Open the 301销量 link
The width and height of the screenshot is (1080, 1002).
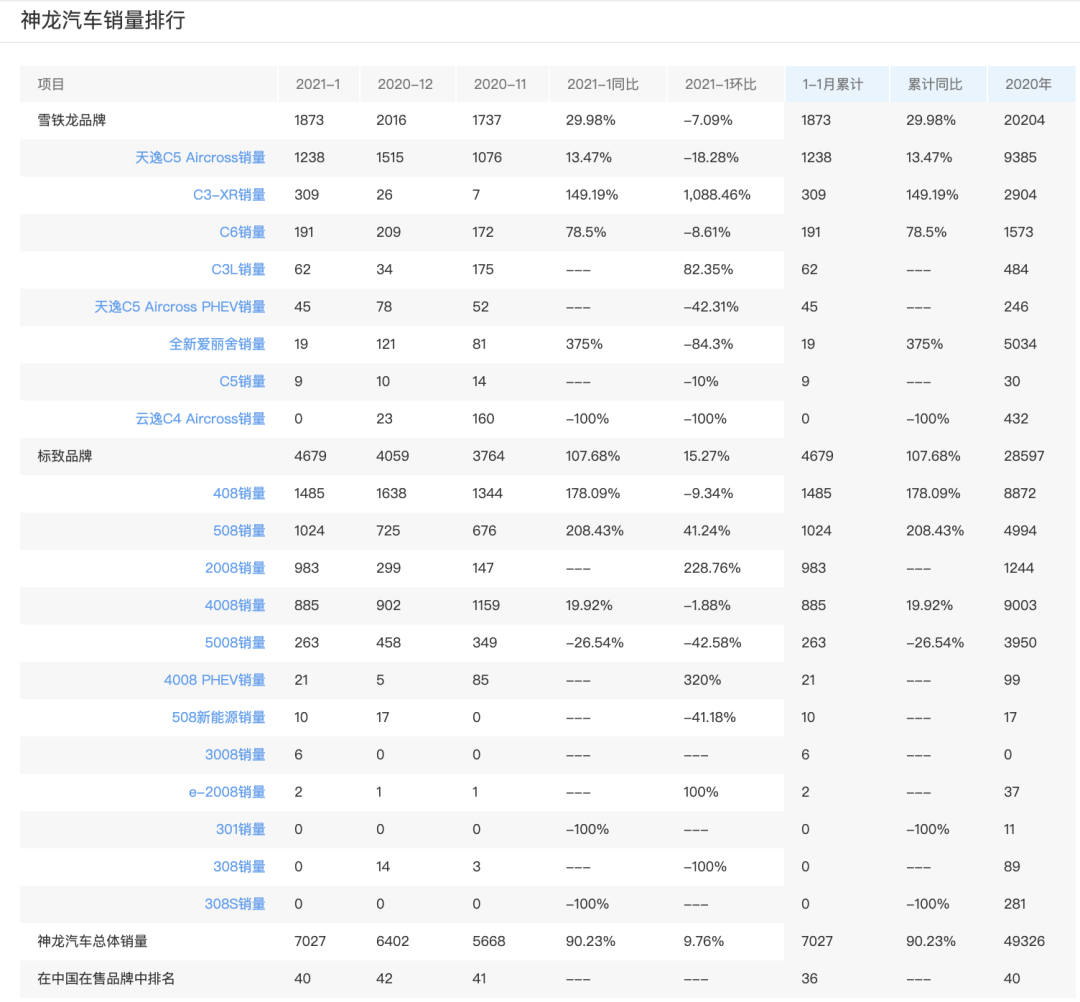[x=240, y=829]
